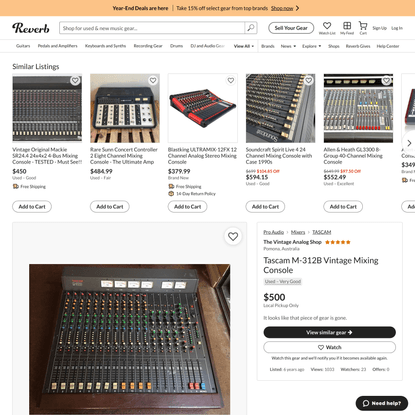Screen dimensions: 415x415
Task: Open the Cart icon
Action: pyautogui.click(x=363, y=26)
